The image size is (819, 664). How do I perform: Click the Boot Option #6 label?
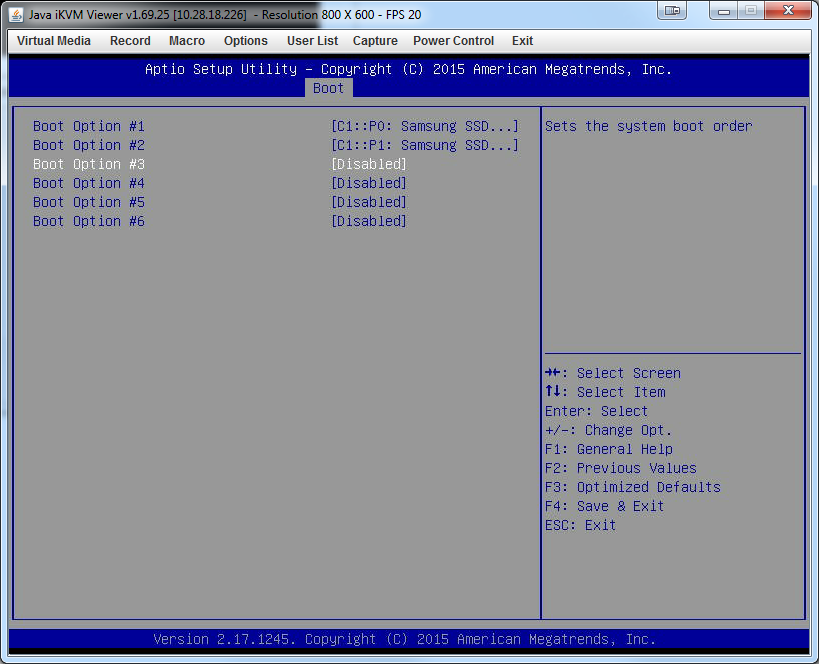click(x=89, y=221)
